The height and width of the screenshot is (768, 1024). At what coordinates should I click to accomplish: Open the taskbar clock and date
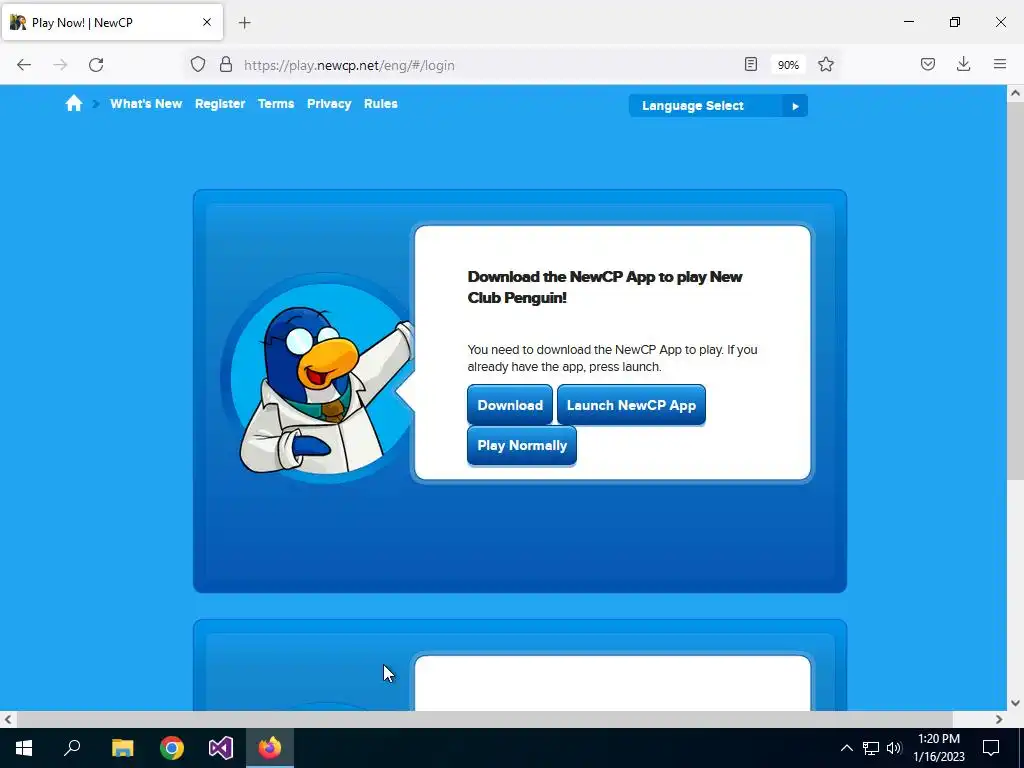pos(939,748)
